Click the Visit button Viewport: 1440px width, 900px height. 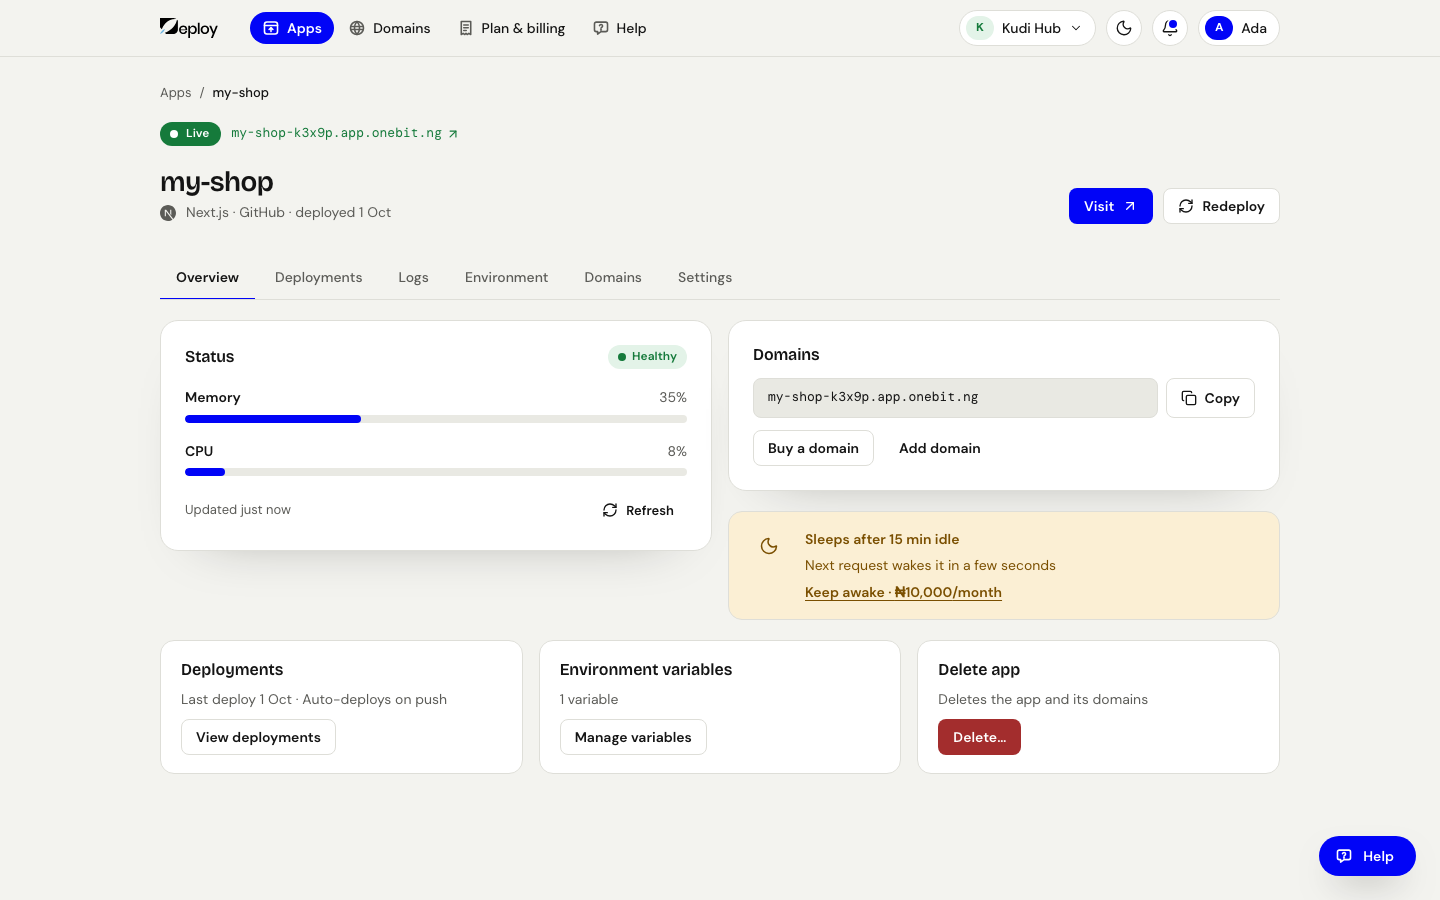pos(1110,206)
